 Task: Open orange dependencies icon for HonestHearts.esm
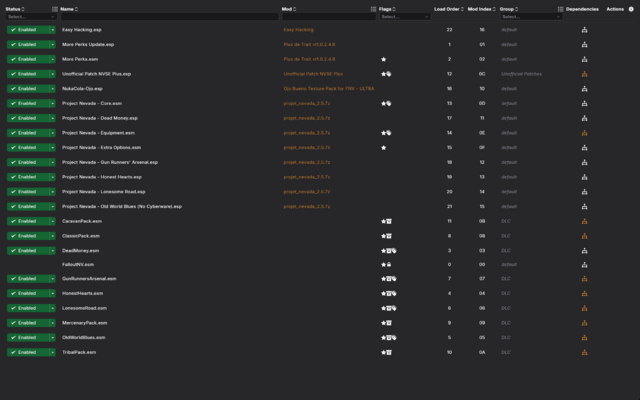tap(584, 293)
